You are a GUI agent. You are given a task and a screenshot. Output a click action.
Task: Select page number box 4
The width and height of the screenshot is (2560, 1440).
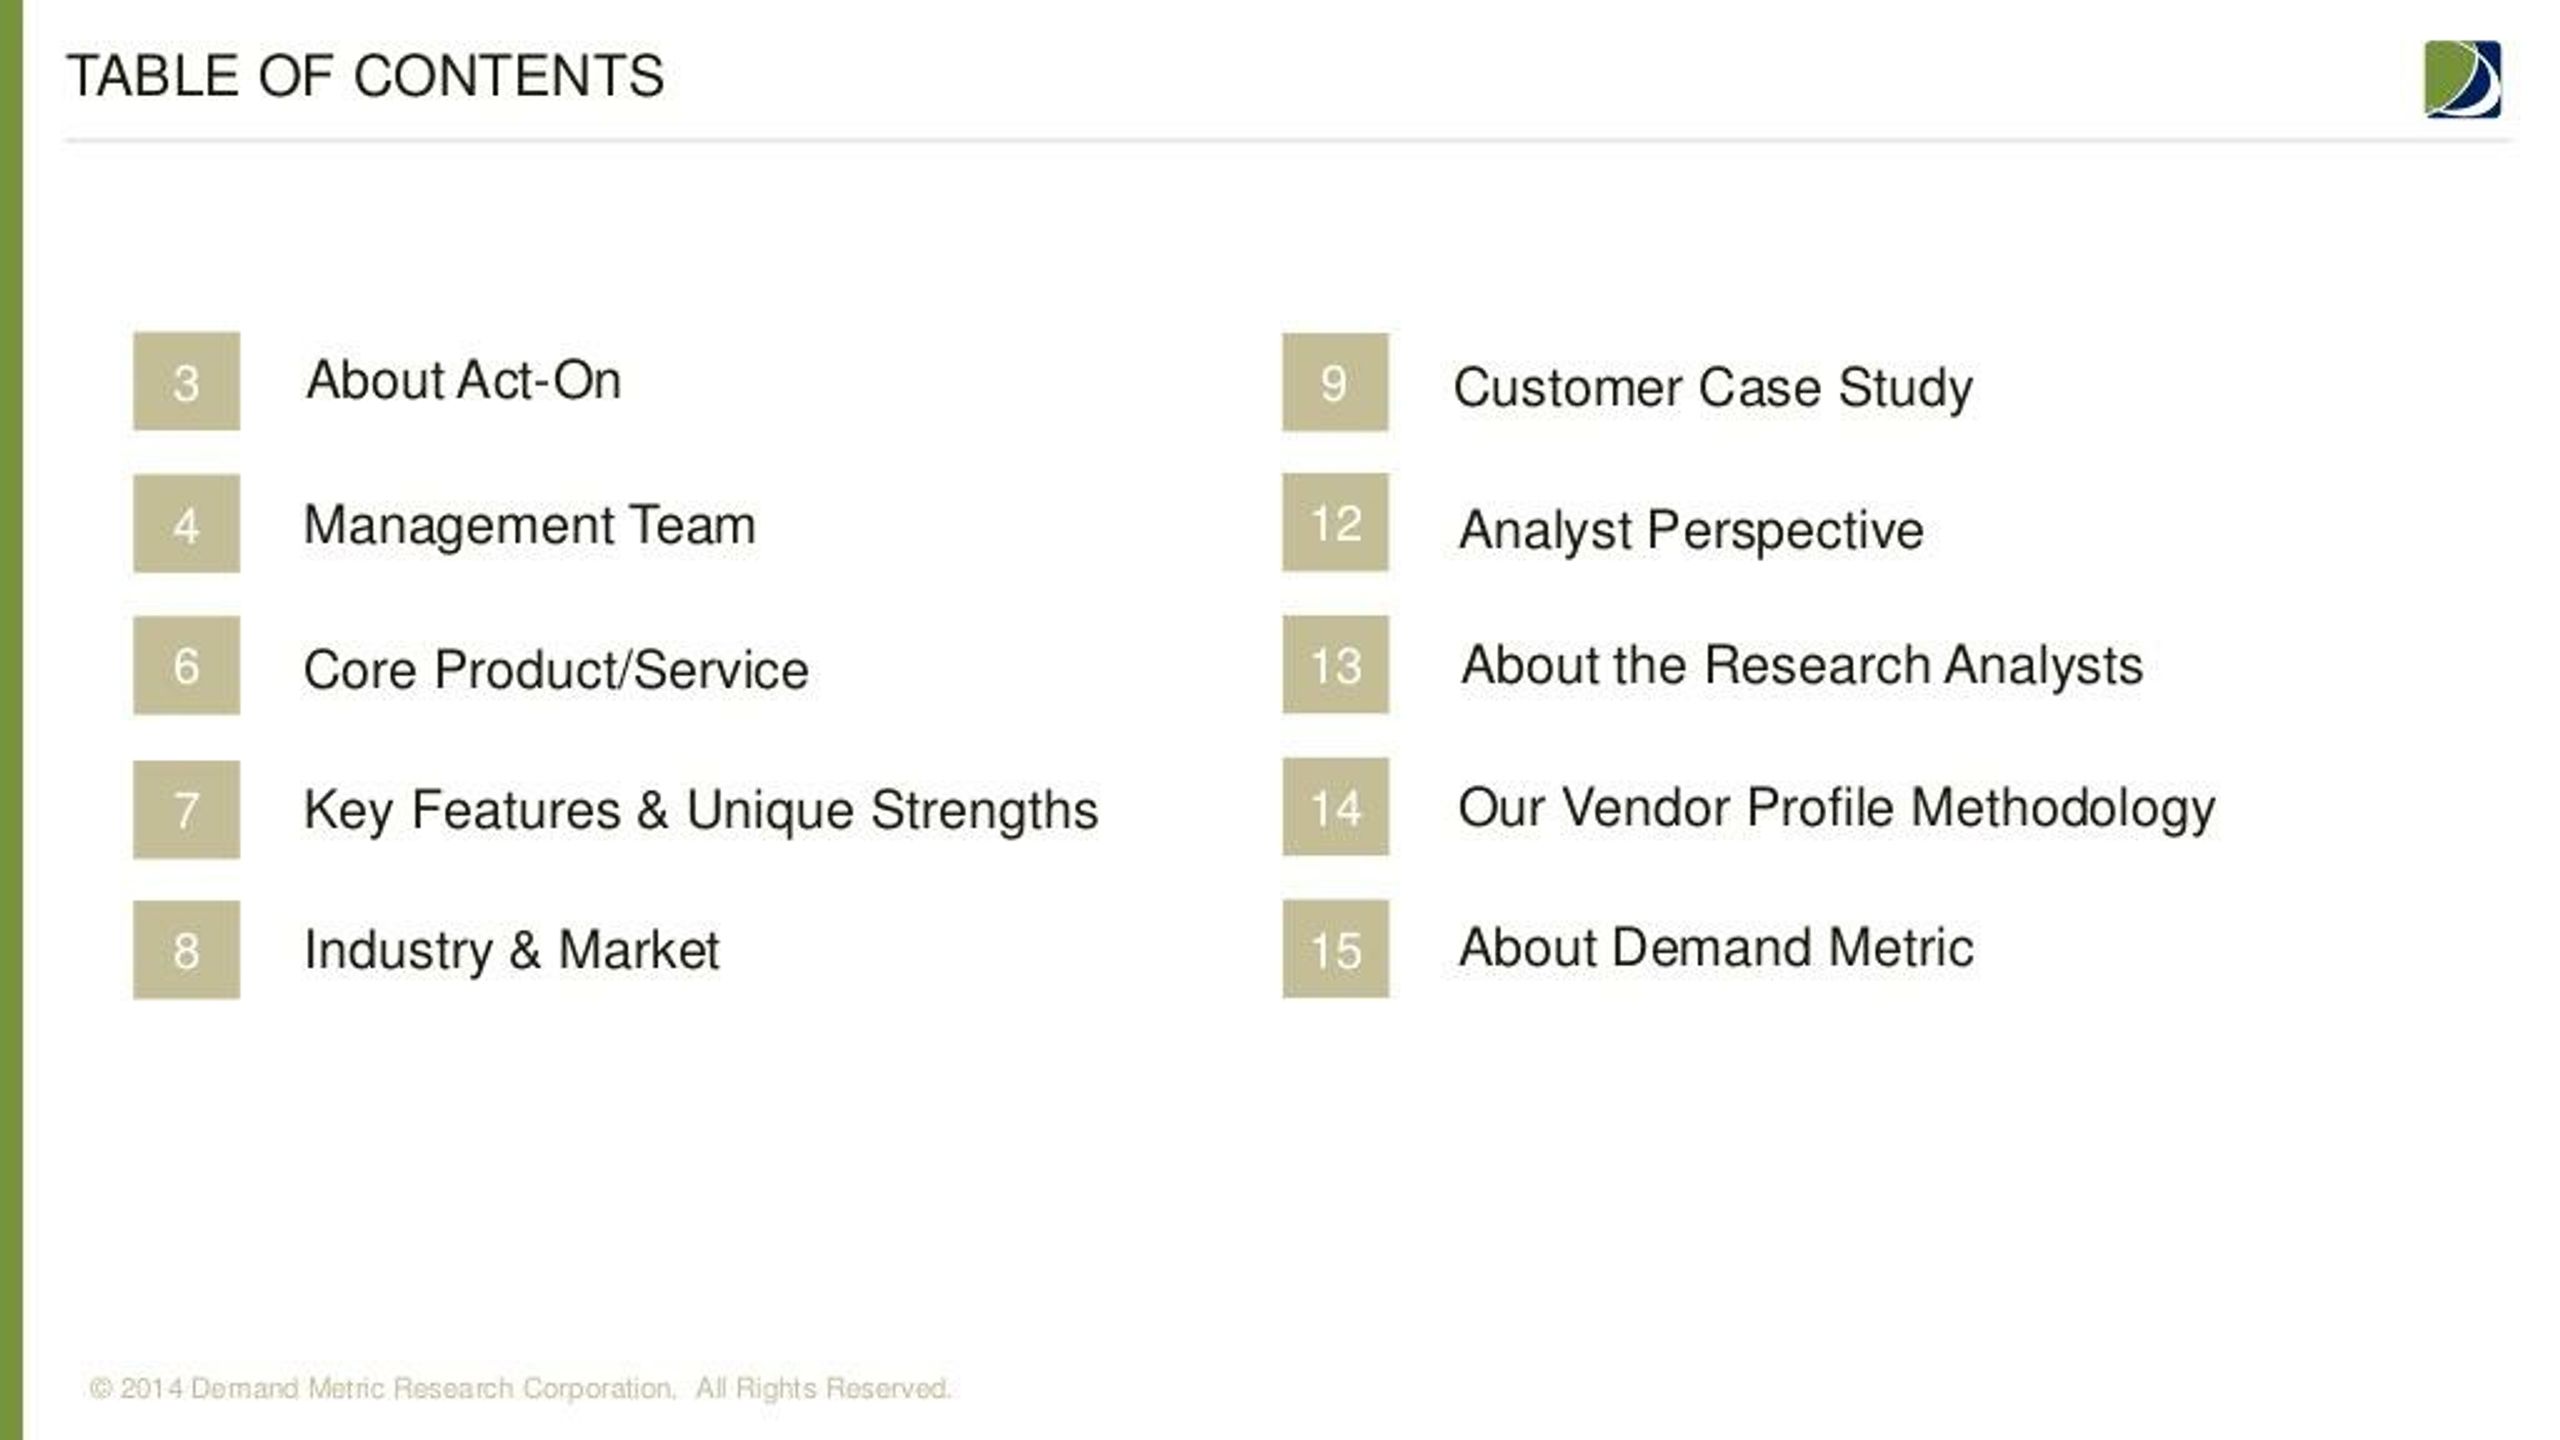(186, 523)
